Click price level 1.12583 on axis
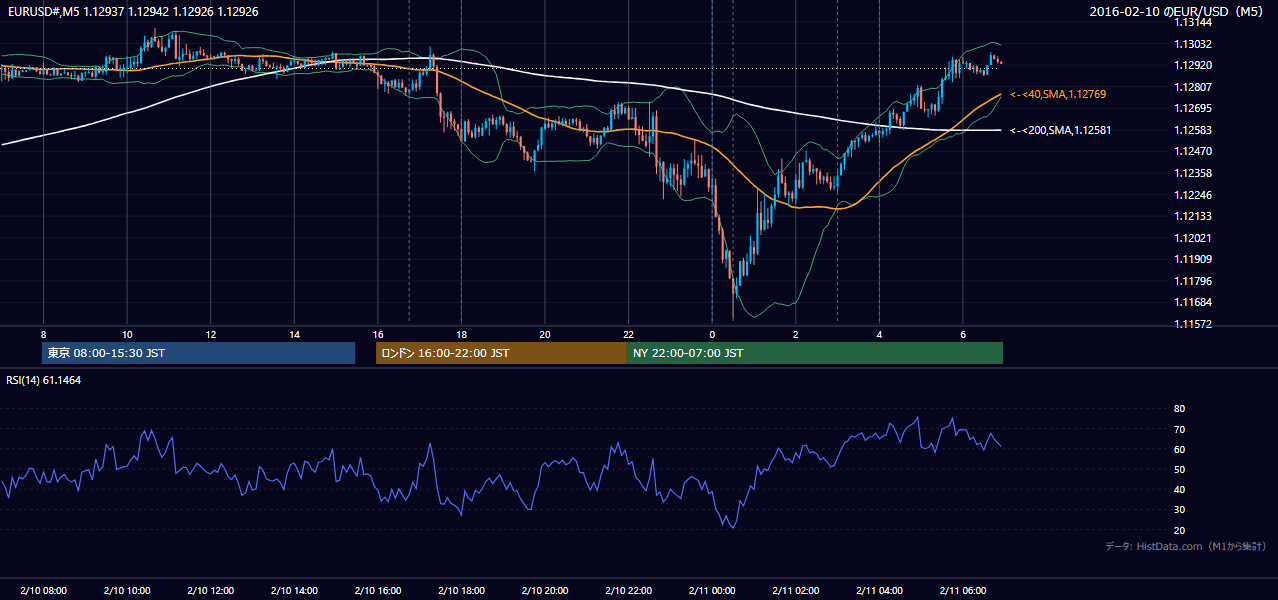 [x=1193, y=130]
